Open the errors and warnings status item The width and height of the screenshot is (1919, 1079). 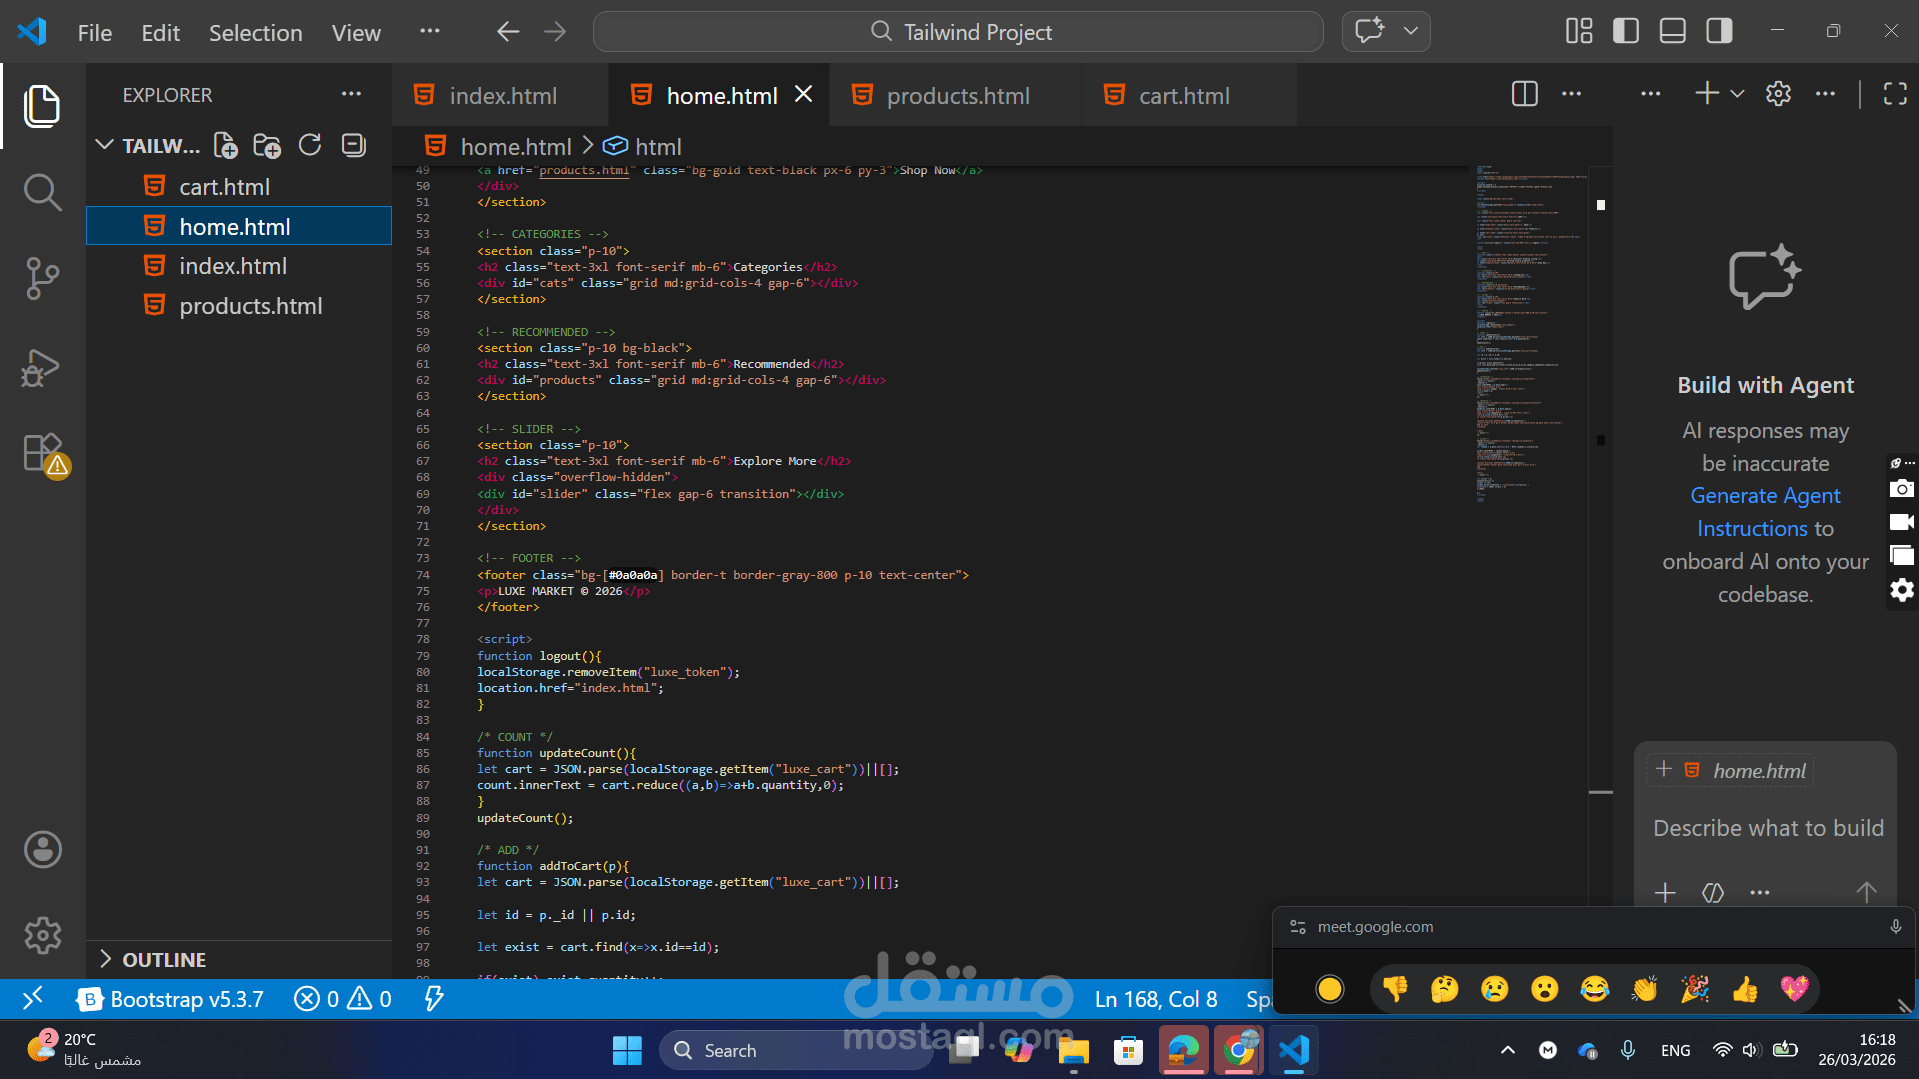[343, 999]
